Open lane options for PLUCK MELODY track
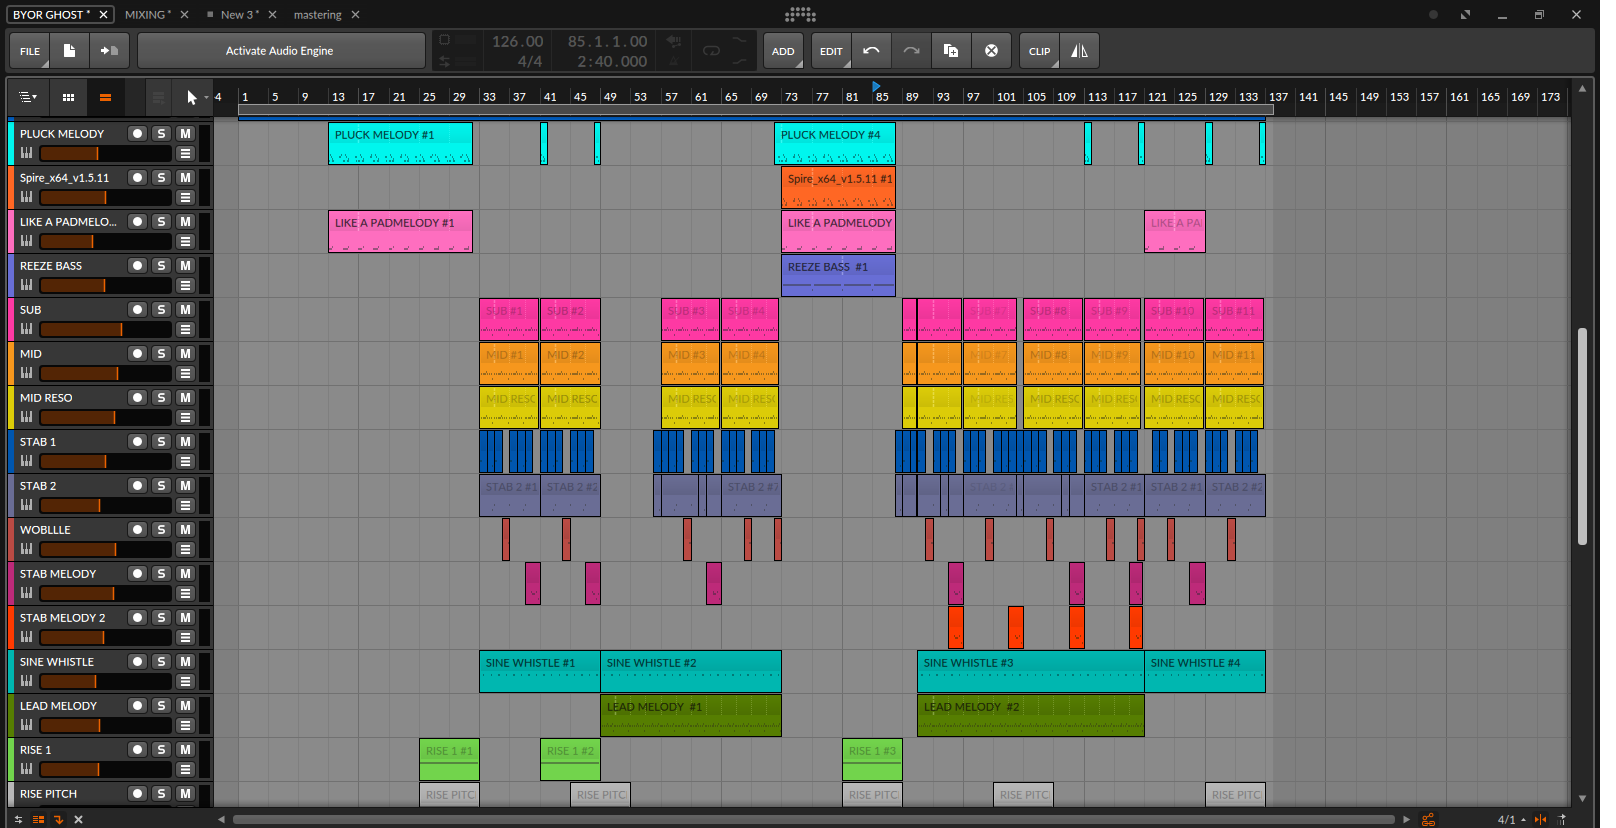 click(185, 154)
